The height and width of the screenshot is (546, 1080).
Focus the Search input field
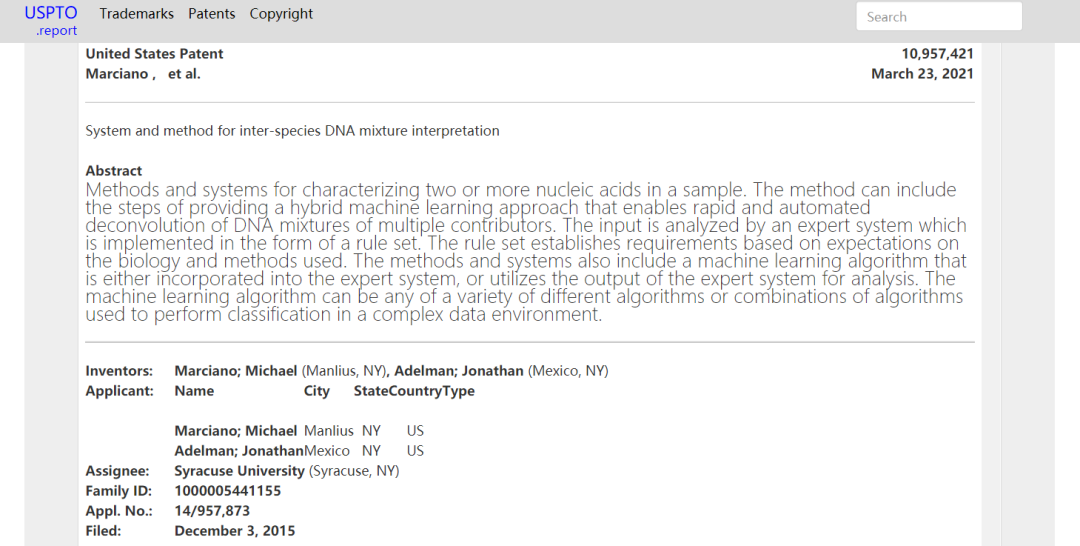click(x=938, y=16)
